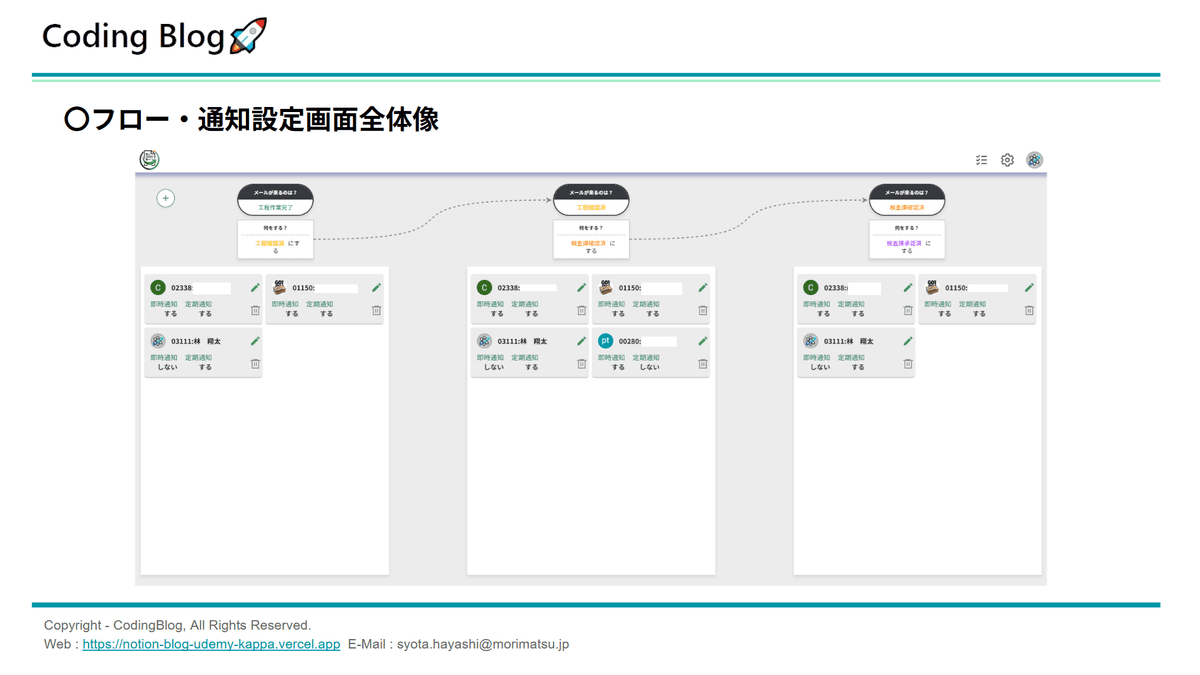Open the settings gear icon
Image resolution: width=1200 pixels, height=675 pixels.
click(x=1007, y=160)
